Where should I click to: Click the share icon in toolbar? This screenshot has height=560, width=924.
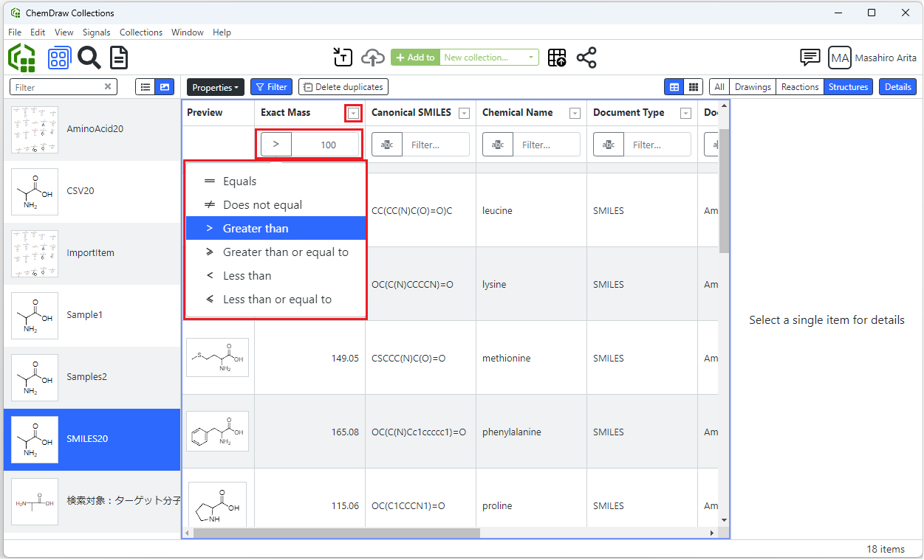[587, 58]
